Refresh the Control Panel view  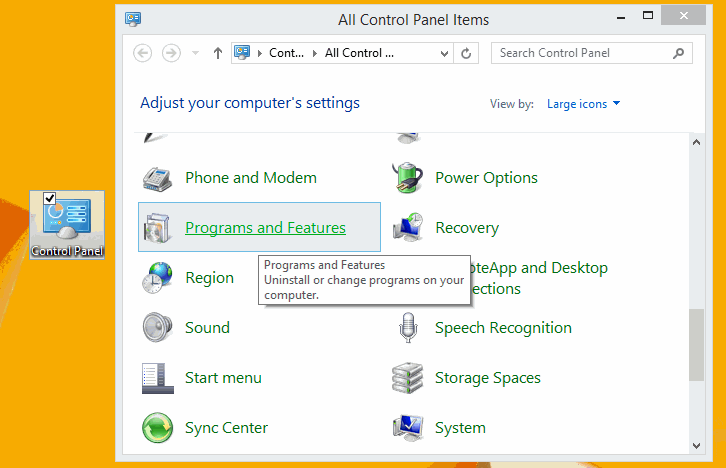[466, 53]
